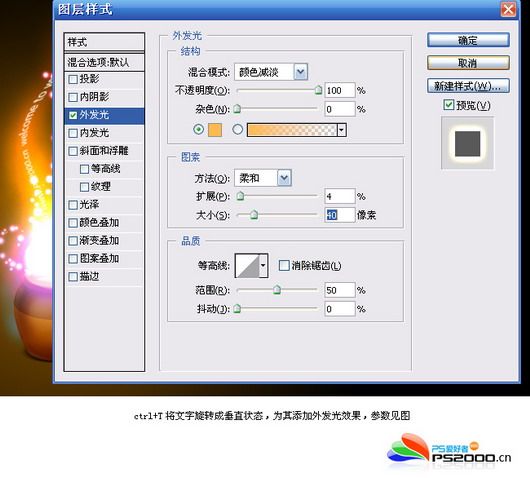Click the 不透明度 slider handle
530x478 pixels.
click(x=318, y=90)
